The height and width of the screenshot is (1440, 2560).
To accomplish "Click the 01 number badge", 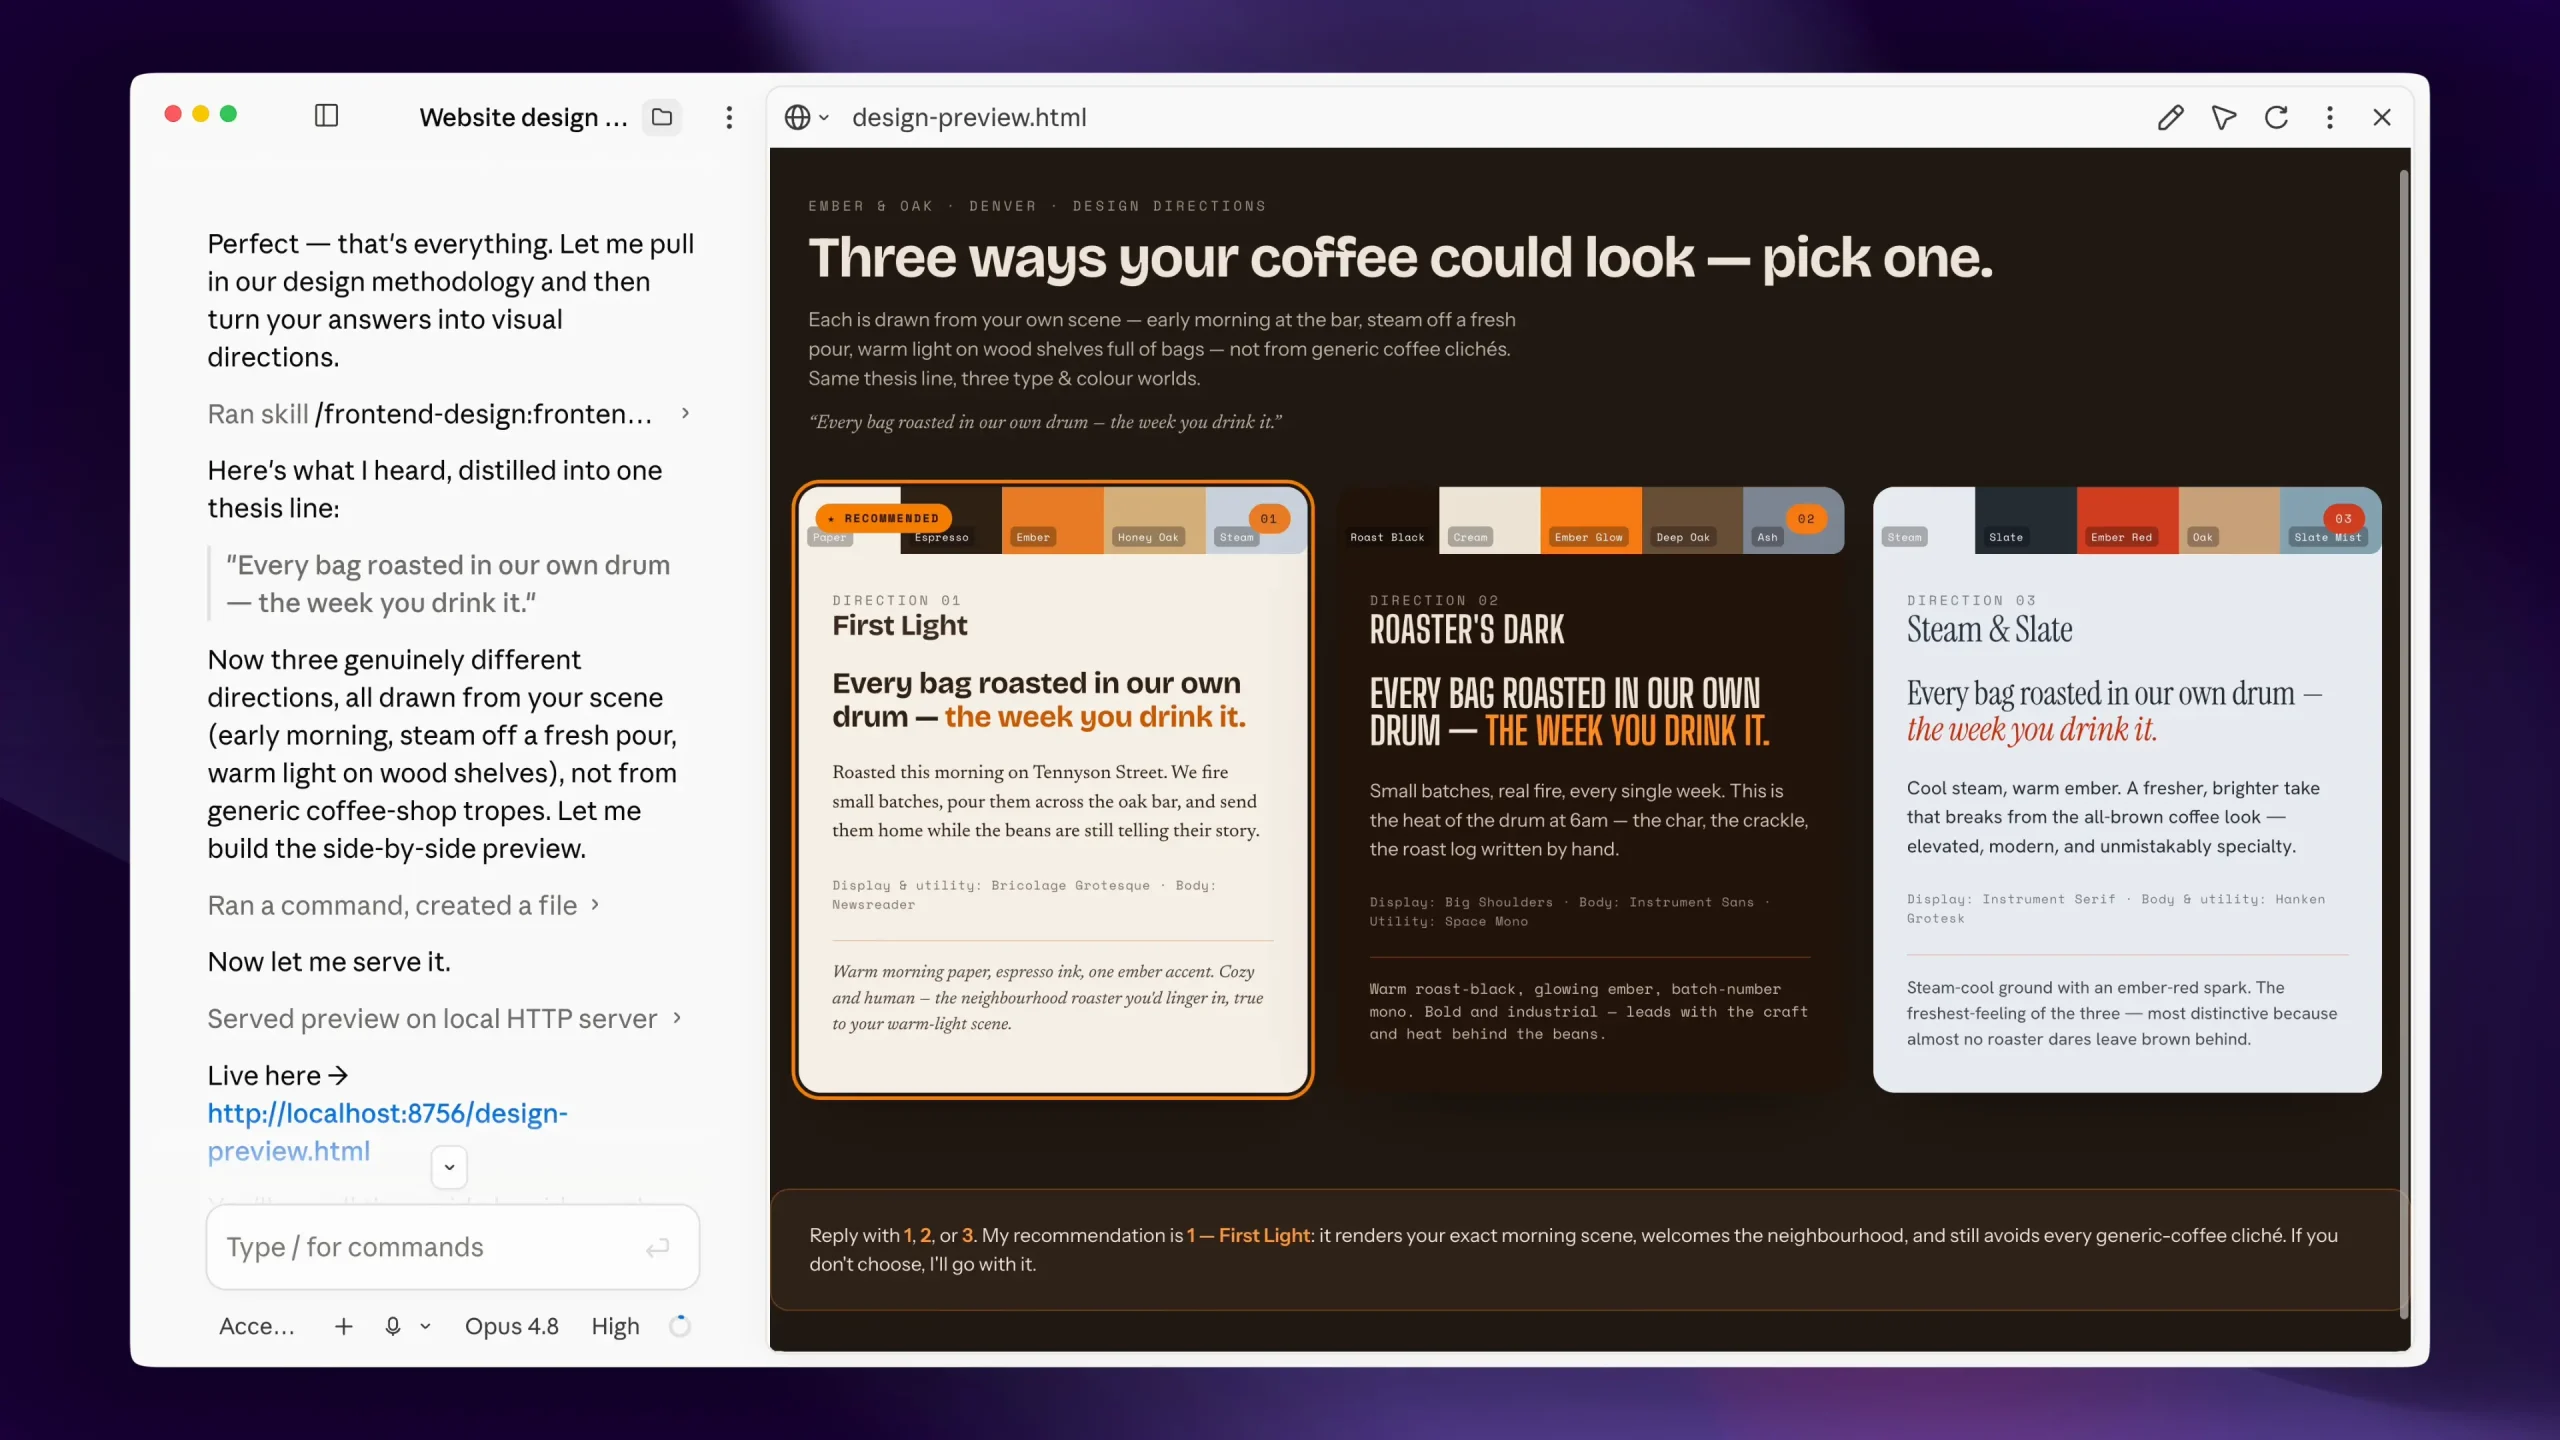I will (1268, 518).
